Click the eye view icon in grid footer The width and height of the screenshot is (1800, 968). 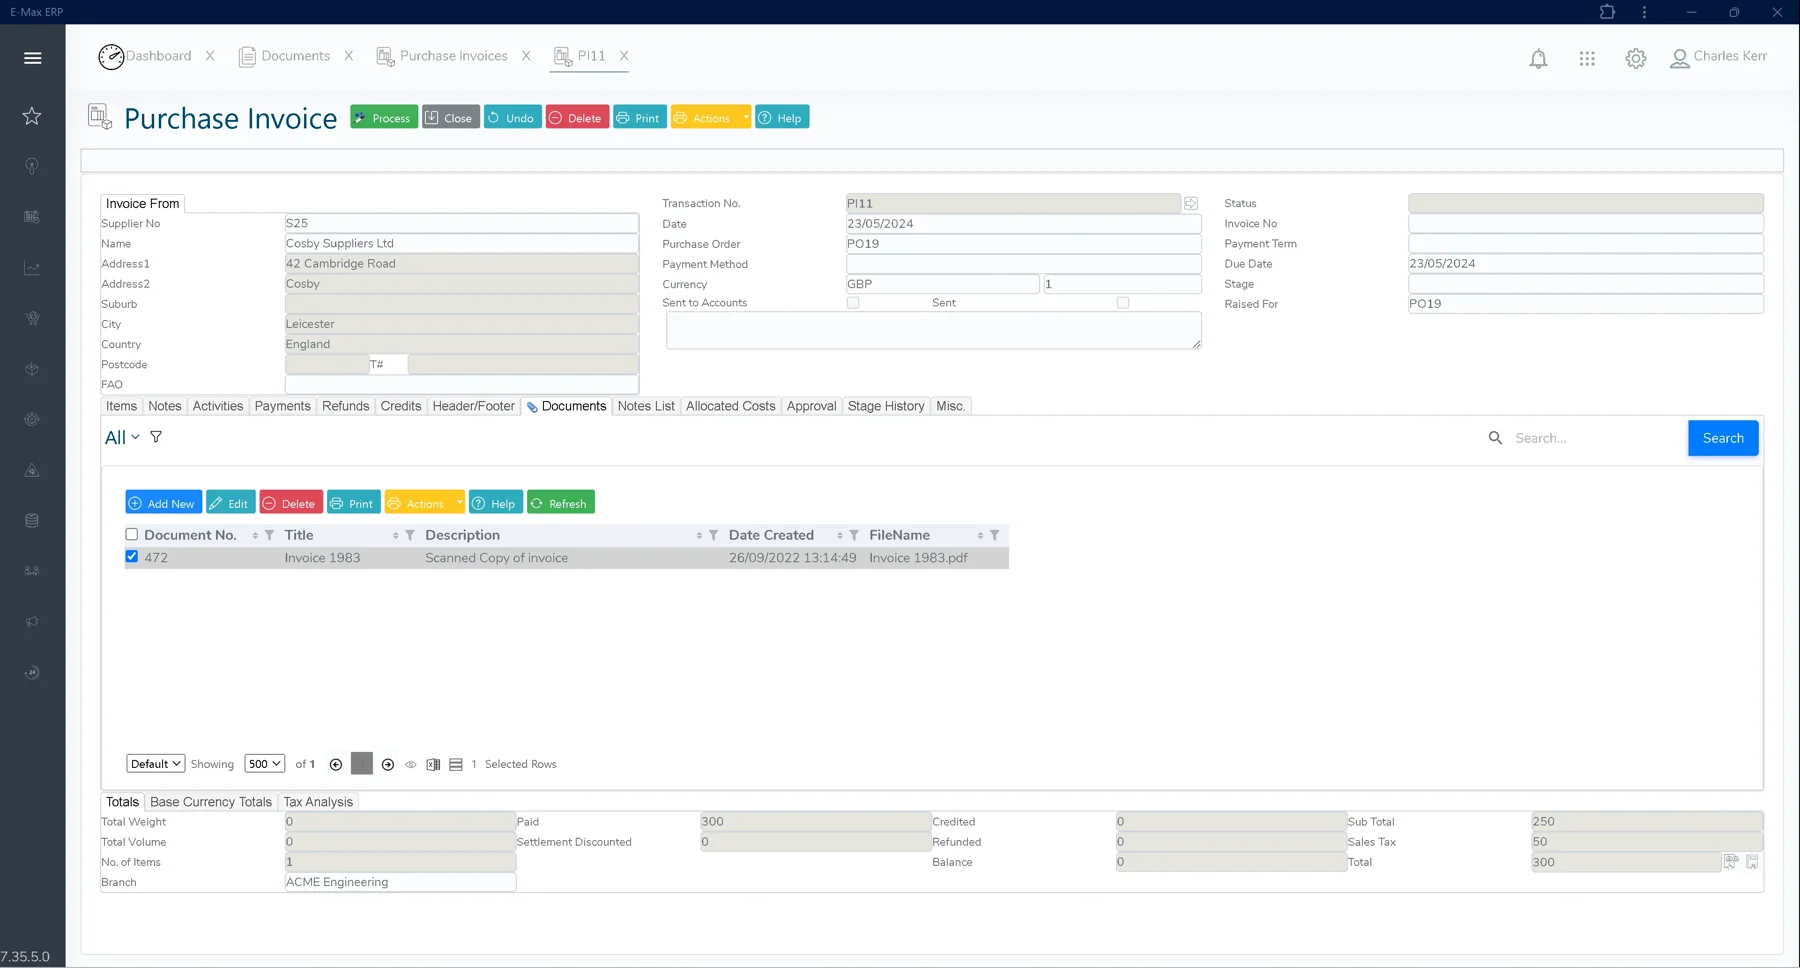click(x=411, y=765)
